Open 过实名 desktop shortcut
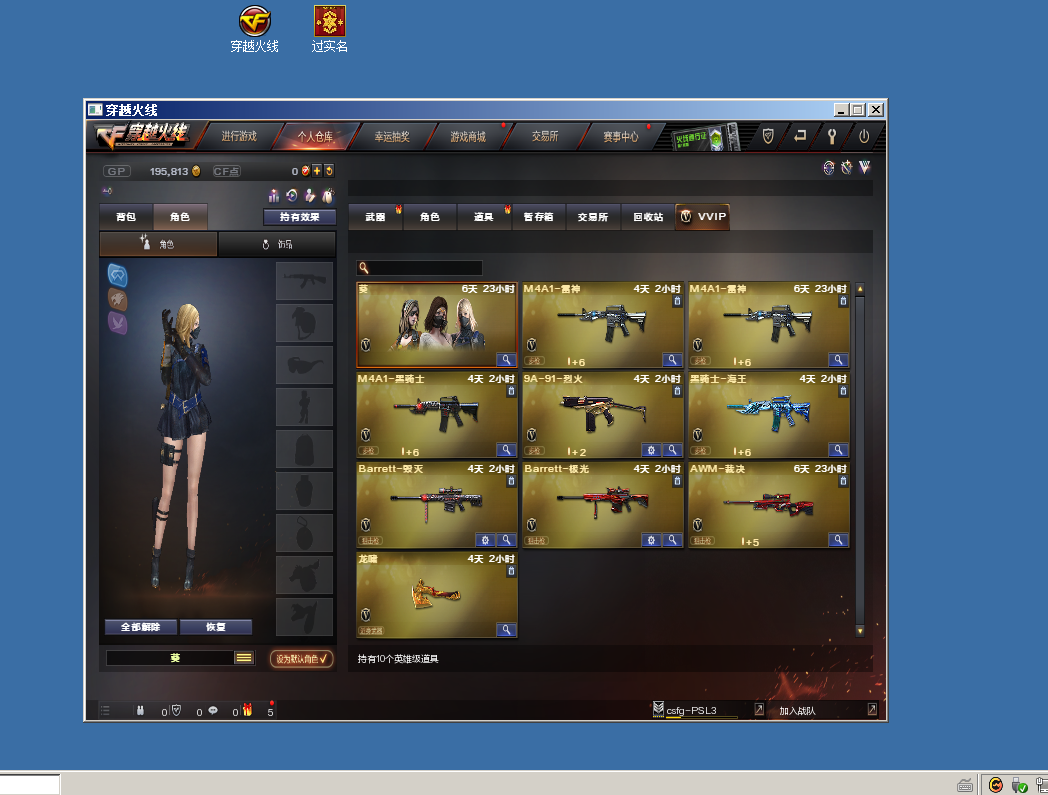 [x=330, y=29]
